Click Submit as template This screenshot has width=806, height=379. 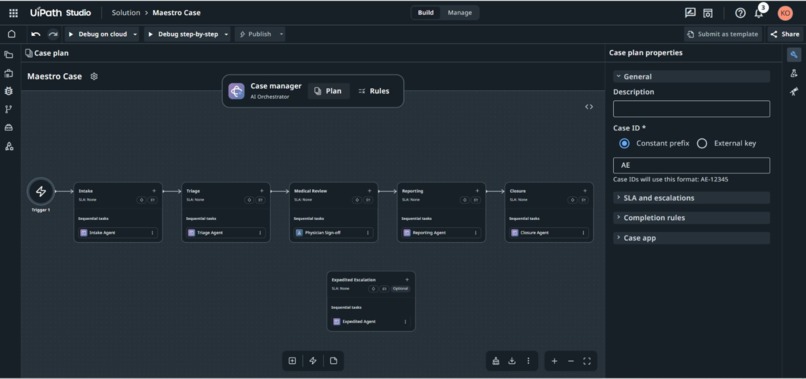coord(723,34)
